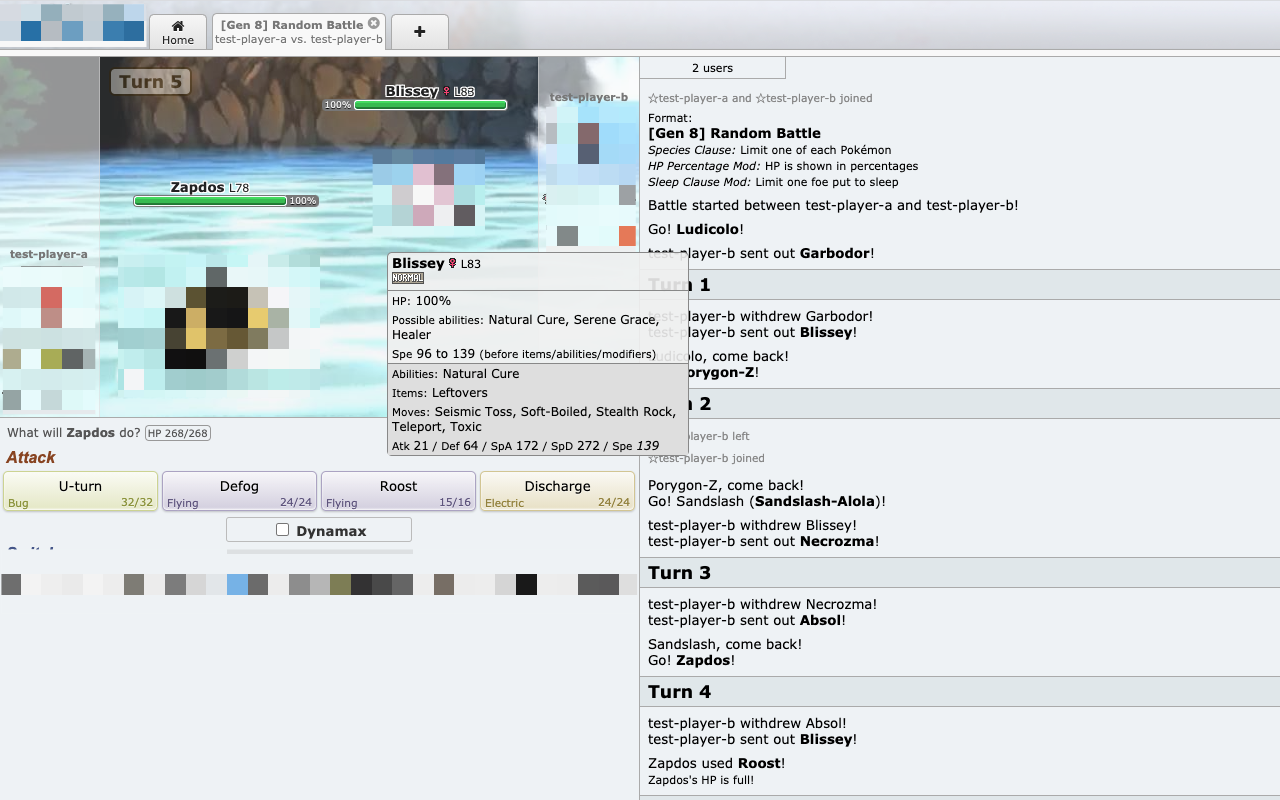Click the 2 users button
The width and height of the screenshot is (1280, 800).
pos(712,67)
